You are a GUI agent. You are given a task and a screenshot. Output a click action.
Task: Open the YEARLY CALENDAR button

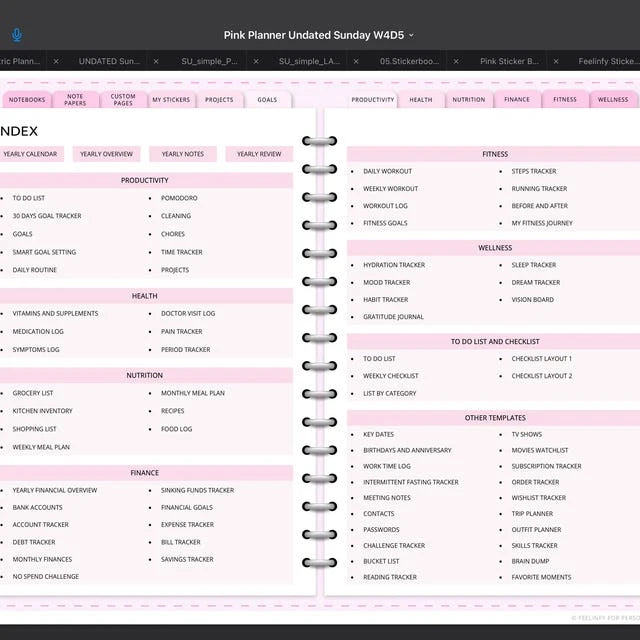pos(31,154)
